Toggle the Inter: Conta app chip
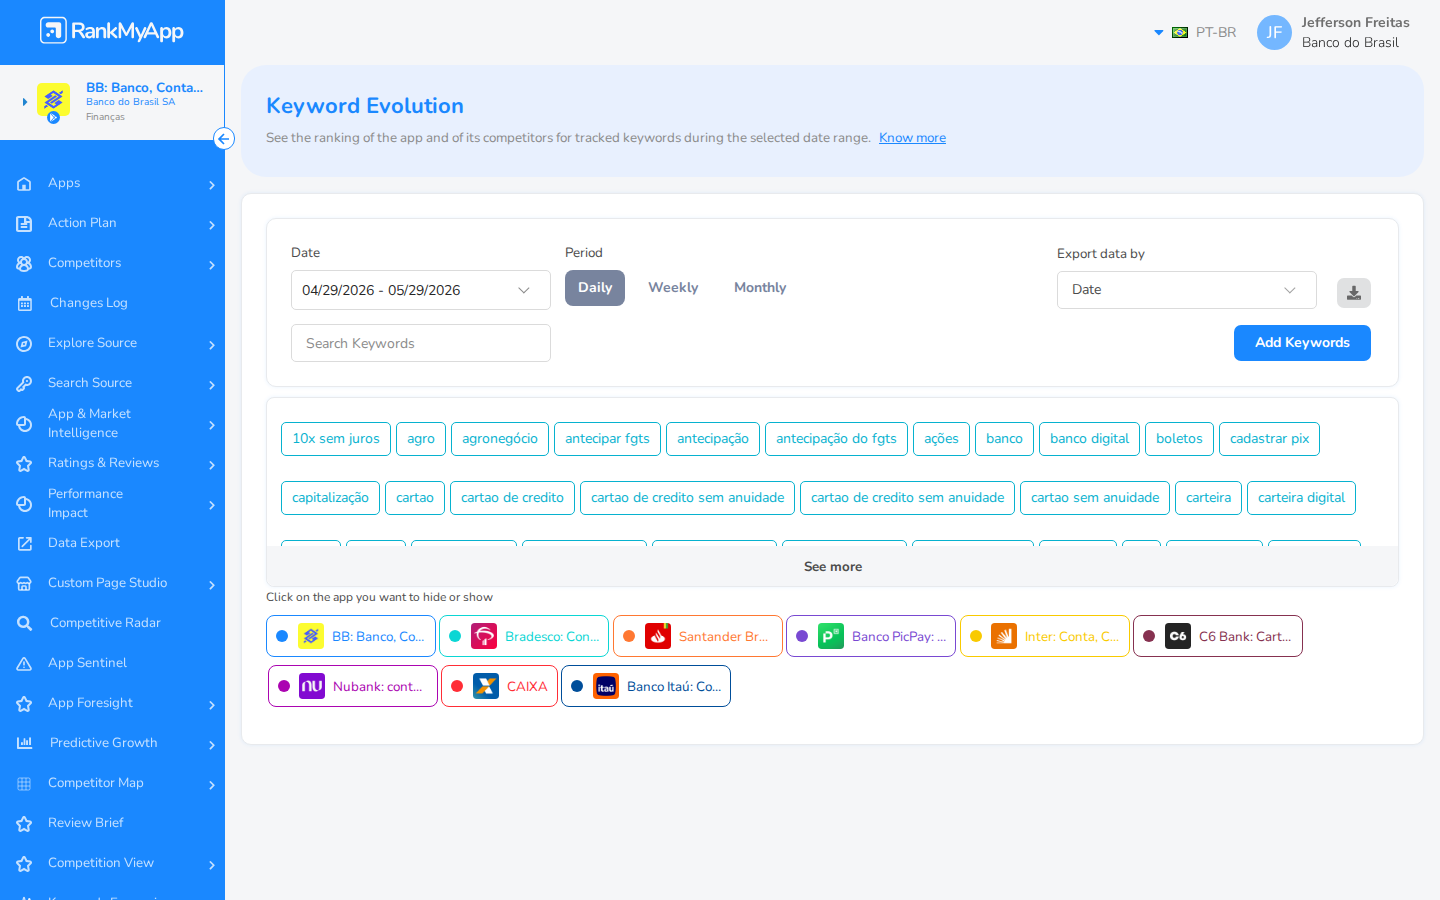1440x900 pixels. point(1045,636)
